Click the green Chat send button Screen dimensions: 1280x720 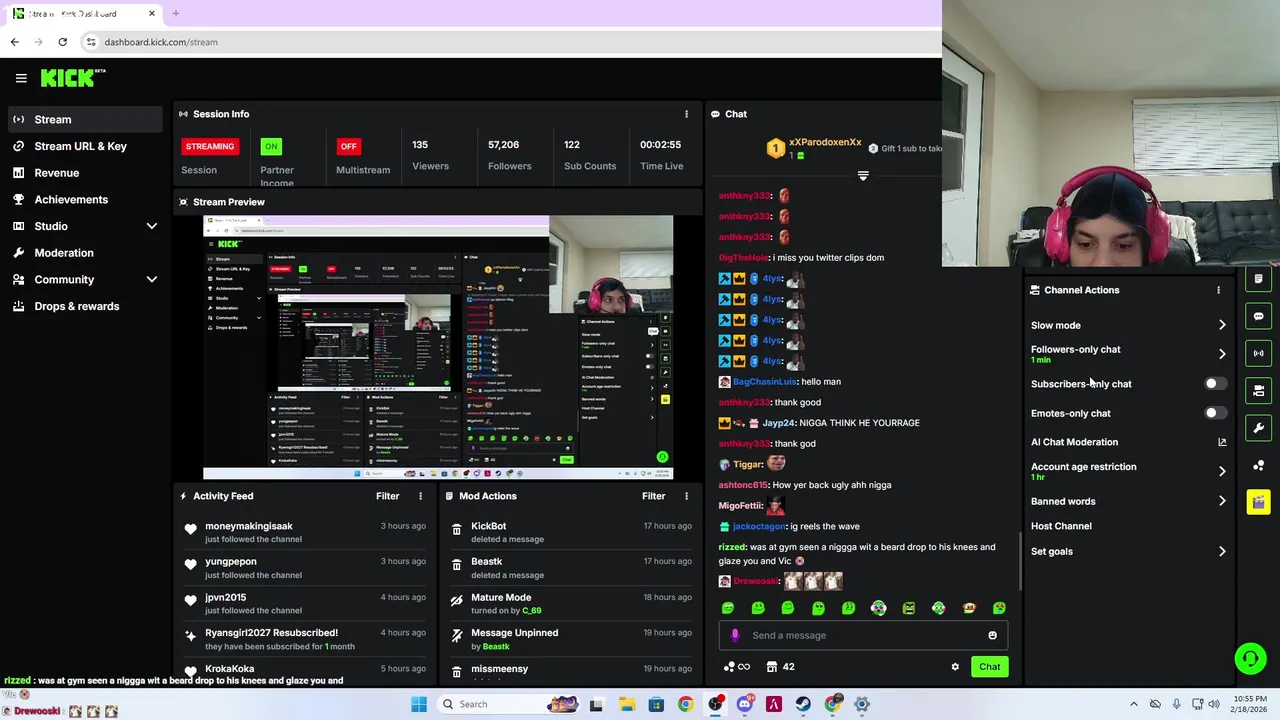coord(989,667)
